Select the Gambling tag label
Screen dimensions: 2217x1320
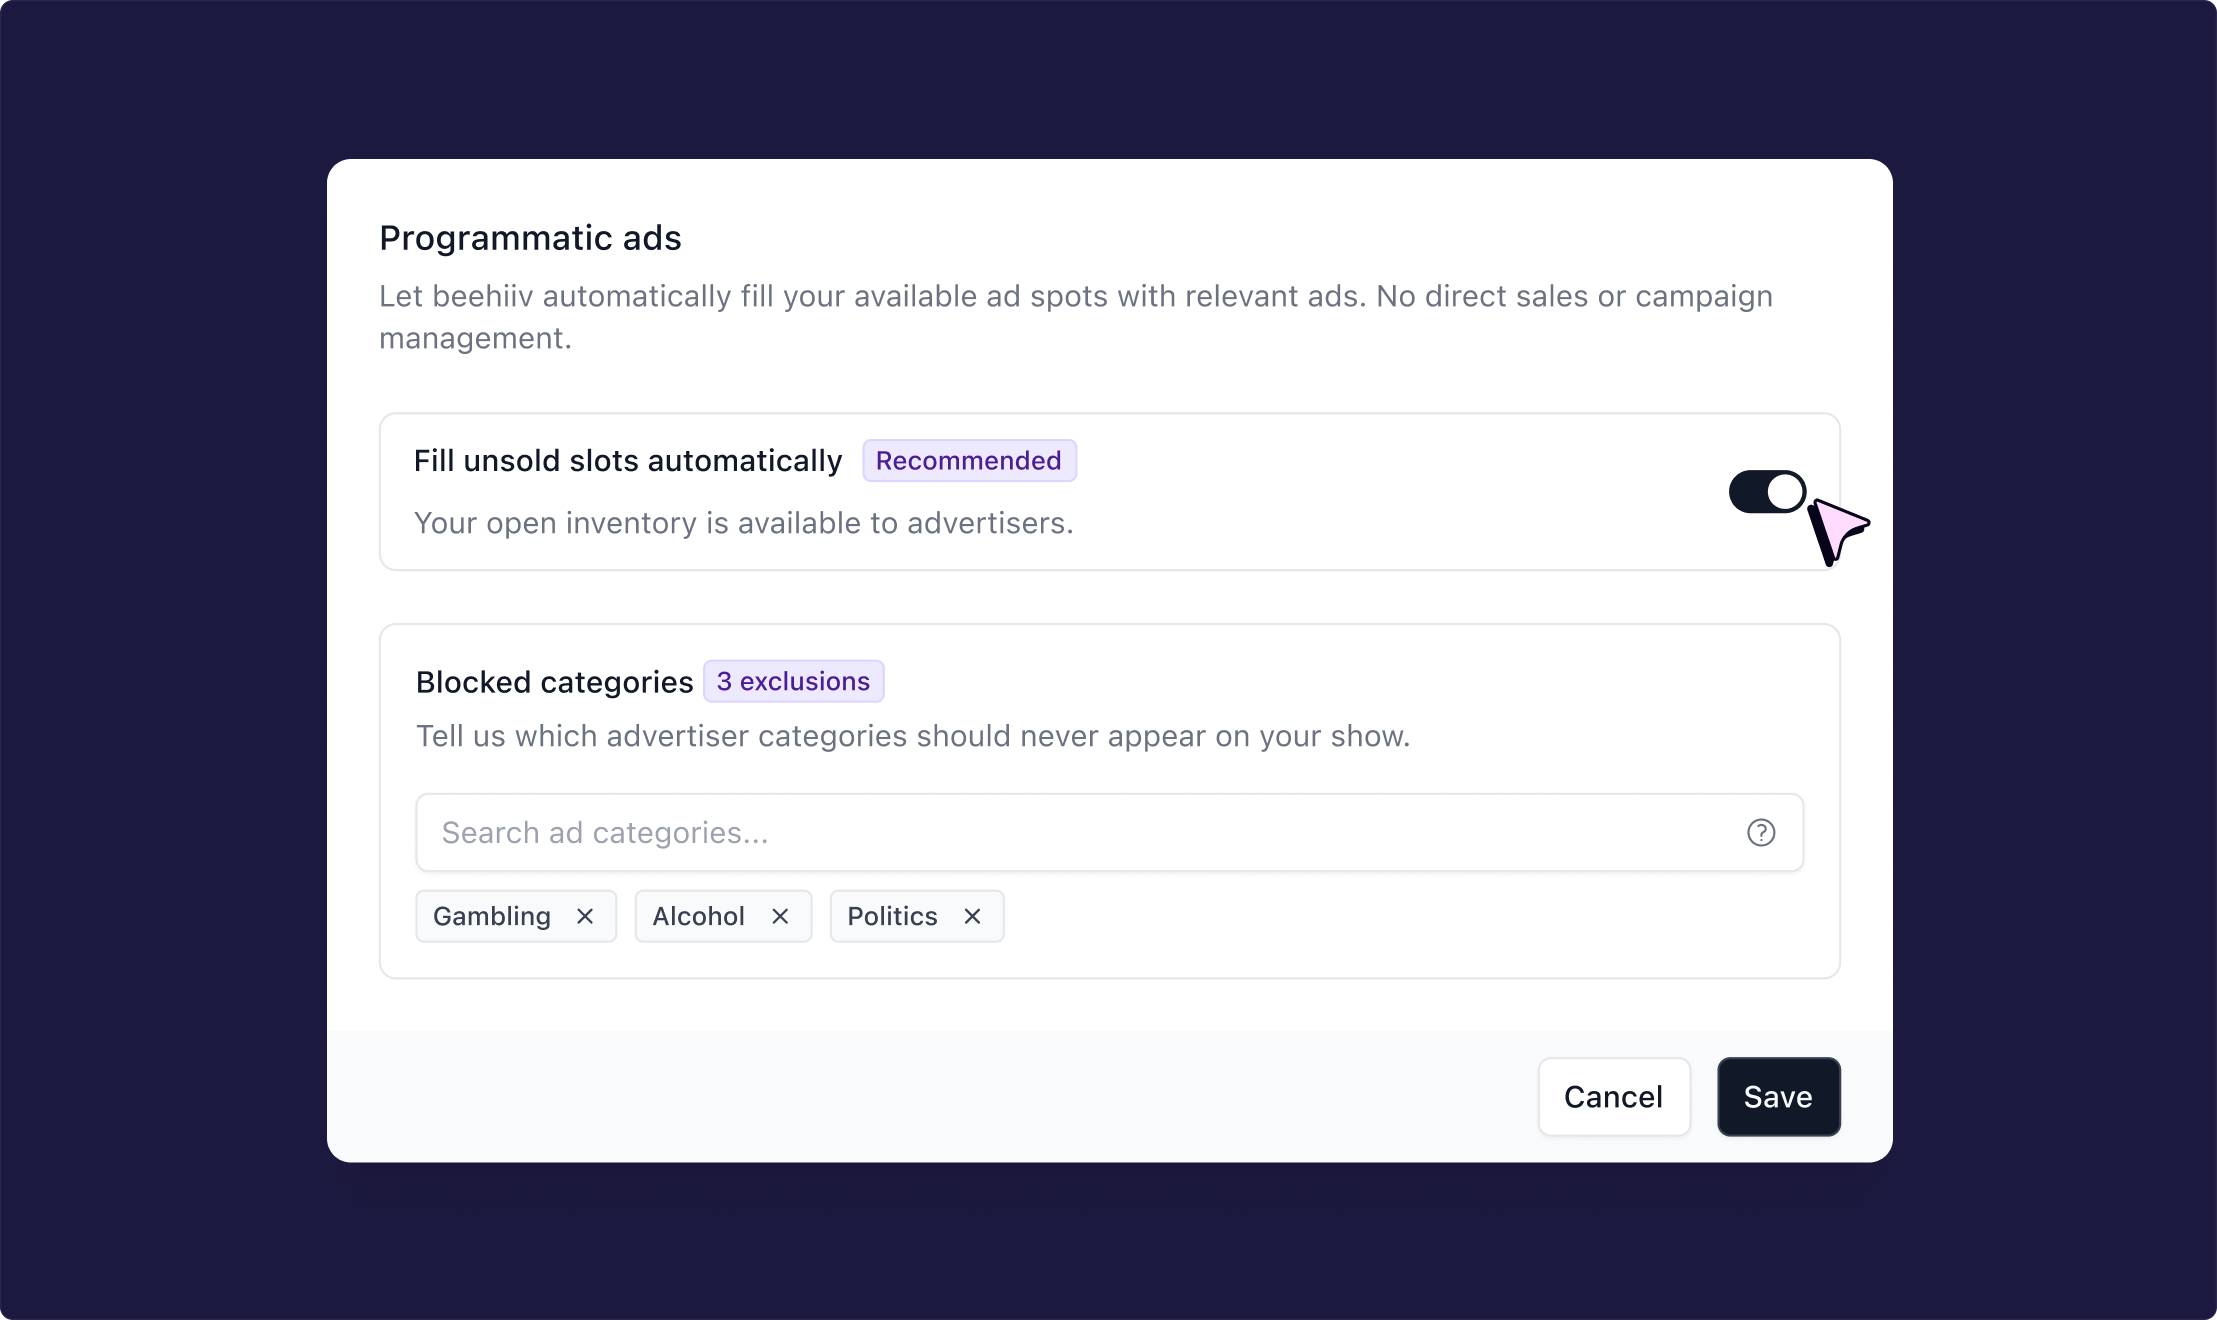(492, 916)
